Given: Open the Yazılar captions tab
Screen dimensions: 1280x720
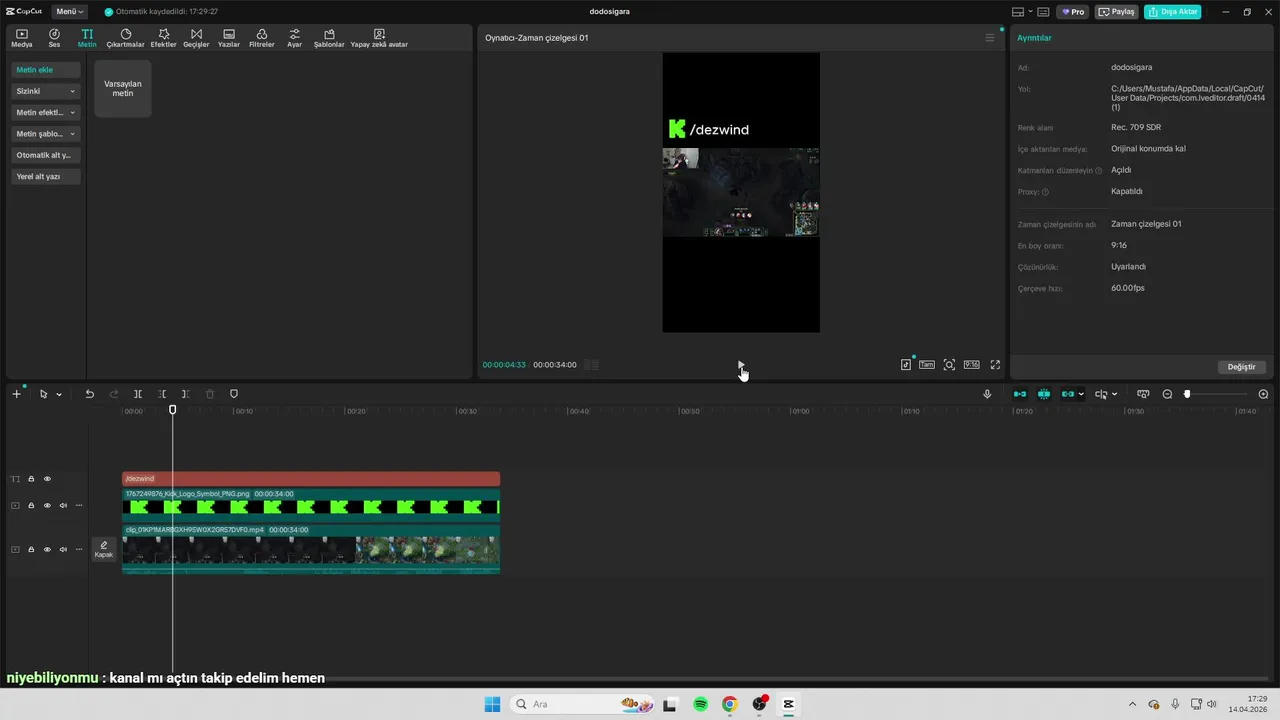Looking at the screenshot, I should [x=229, y=38].
